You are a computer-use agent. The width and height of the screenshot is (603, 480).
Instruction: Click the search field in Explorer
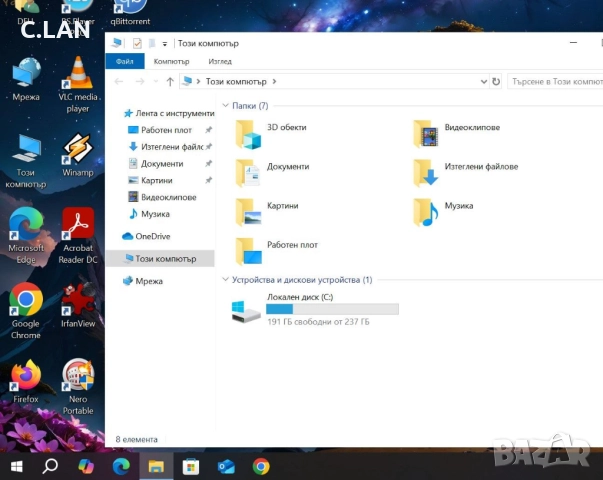(556, 82)
